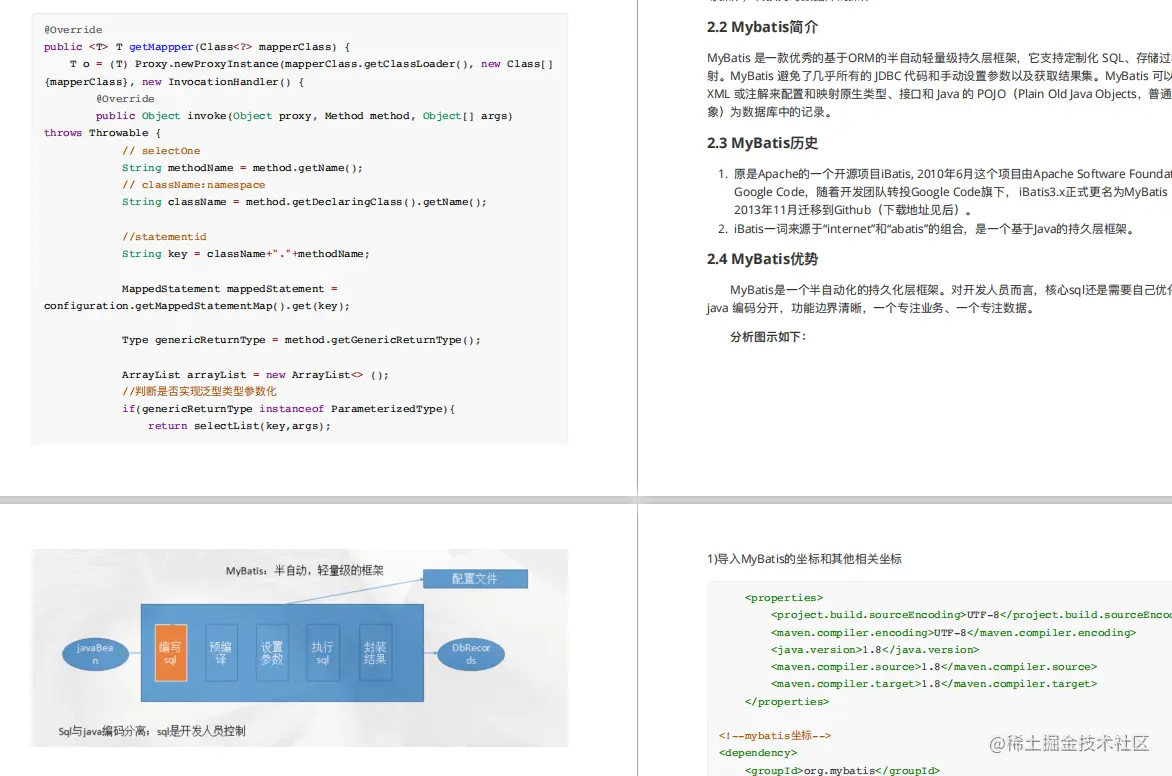Click the '<dependency>' tag line

click(x=758, y=752)
